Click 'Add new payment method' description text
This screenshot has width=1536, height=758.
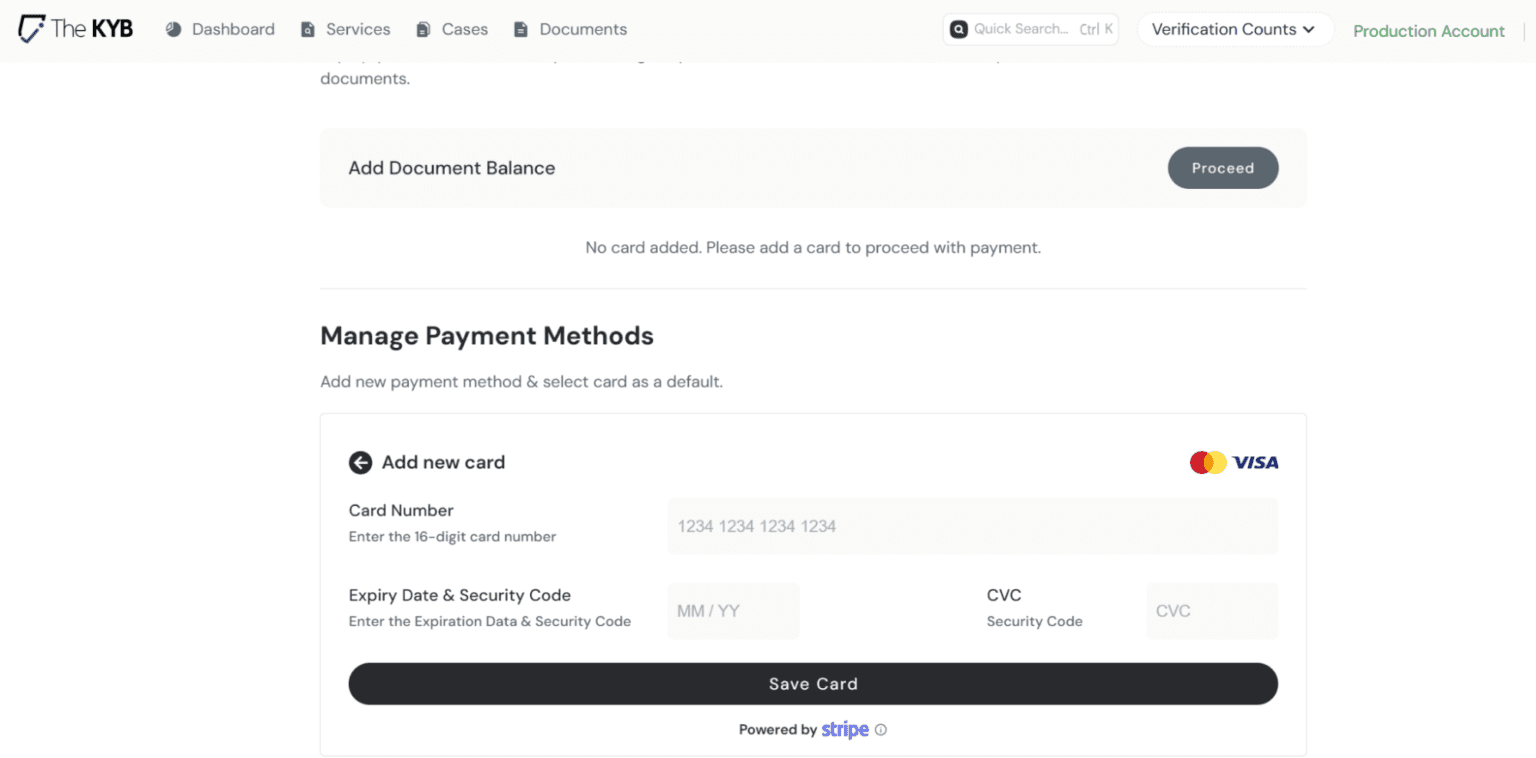coord(521,382)
